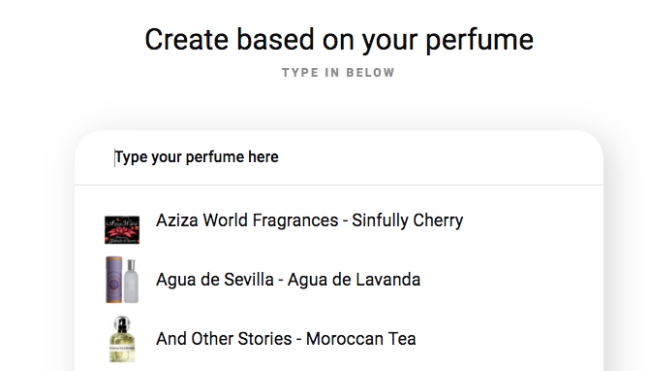The height and width of the screenshot is (371, 650).
Task: Click the Aziza Sinfully Cherry product thumbnail
Action: point(122,230)
